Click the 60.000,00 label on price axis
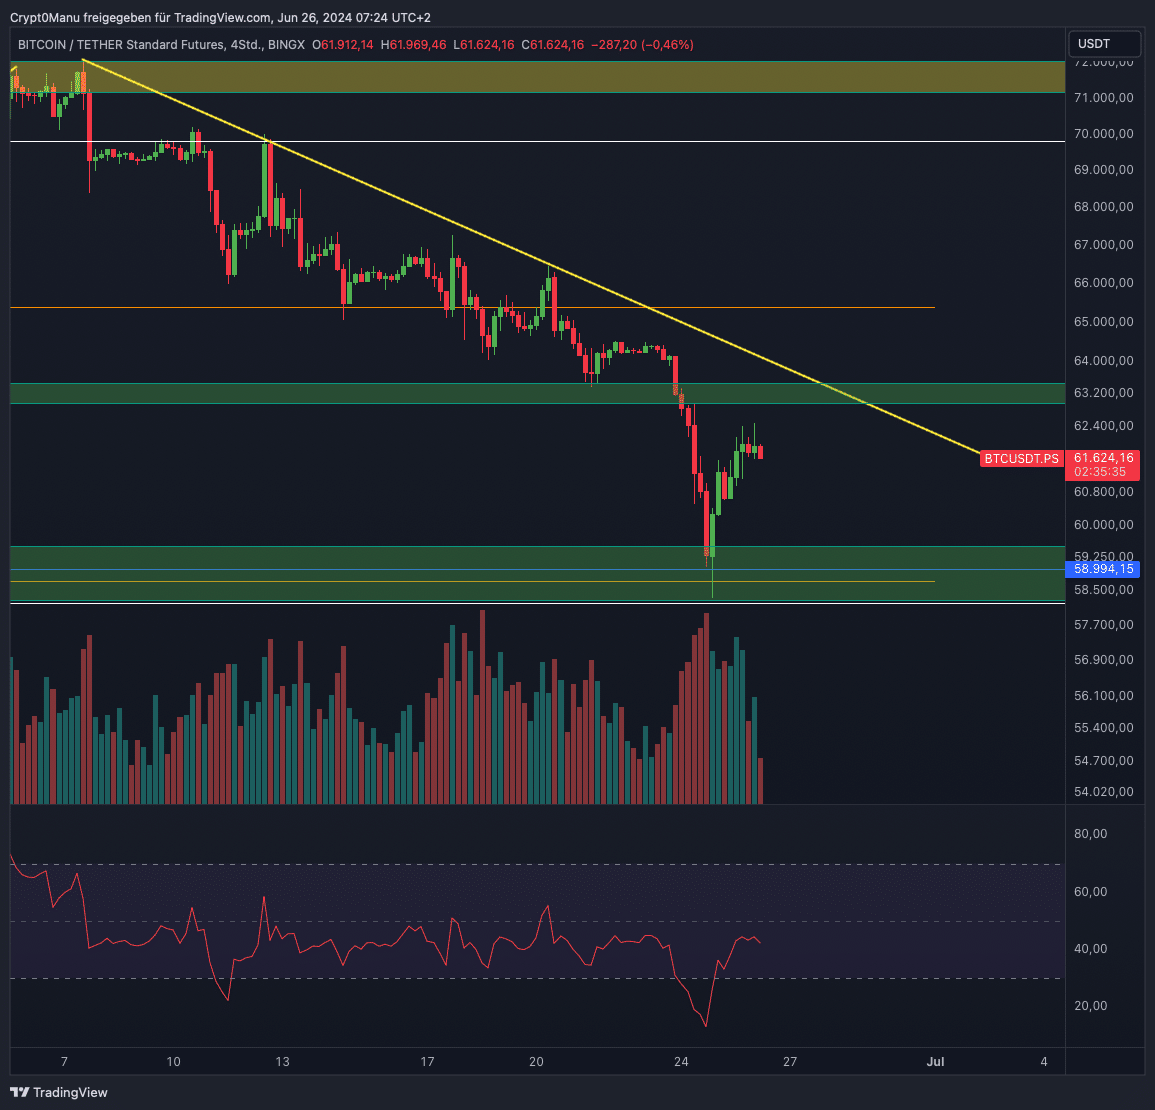This screenshot has height=1110, width=1155. pyautogui.click(x=1103, y=525)
